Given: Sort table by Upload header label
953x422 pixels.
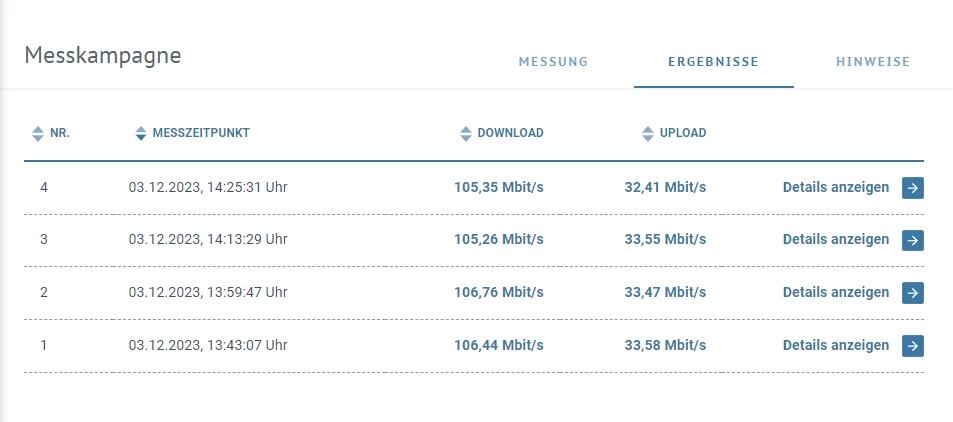Looking at the screenshot, I should (x=683, y=133).
